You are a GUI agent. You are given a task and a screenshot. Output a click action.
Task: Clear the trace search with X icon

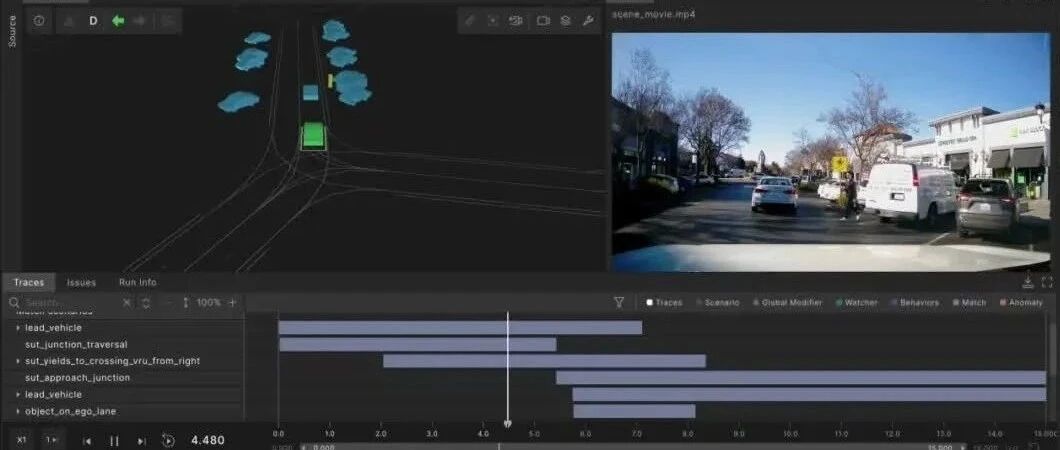[126, 303]
